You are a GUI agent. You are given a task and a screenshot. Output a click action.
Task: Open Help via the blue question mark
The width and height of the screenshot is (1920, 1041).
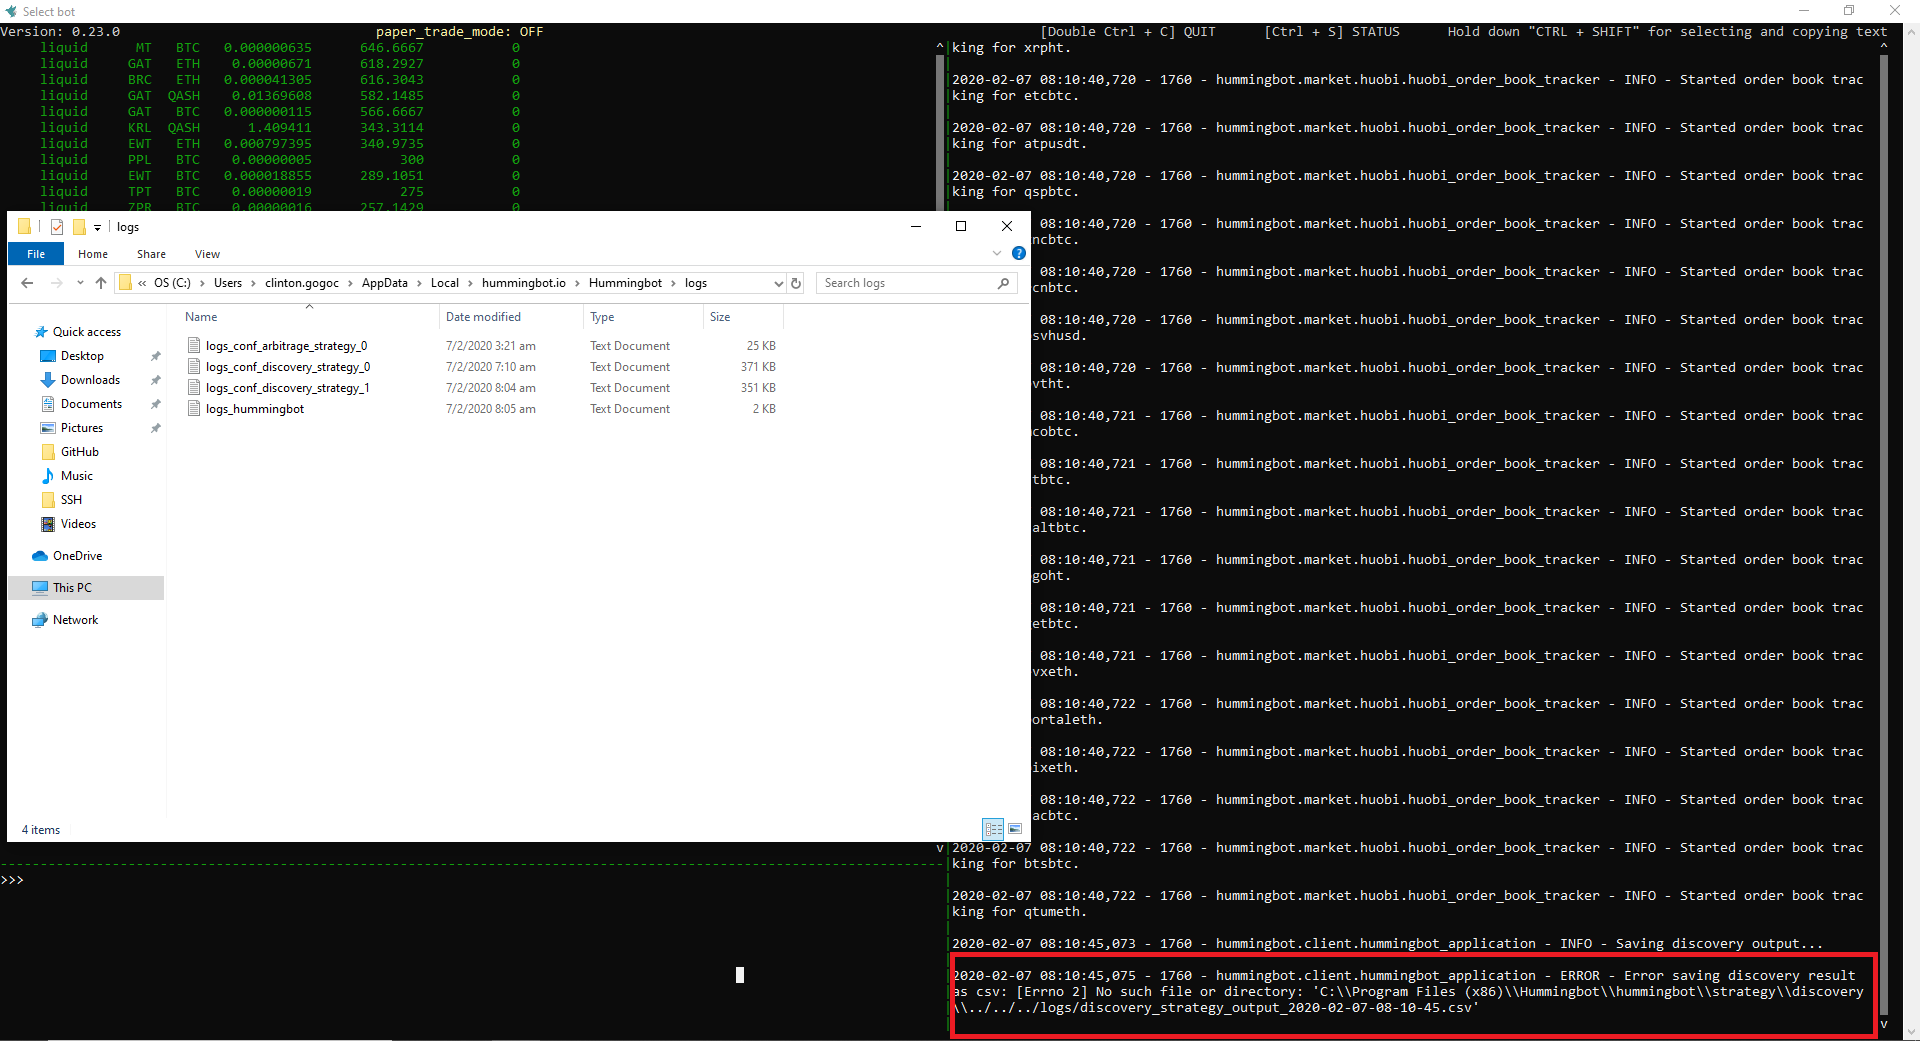pyautogui.click(x=1019, y=253)
